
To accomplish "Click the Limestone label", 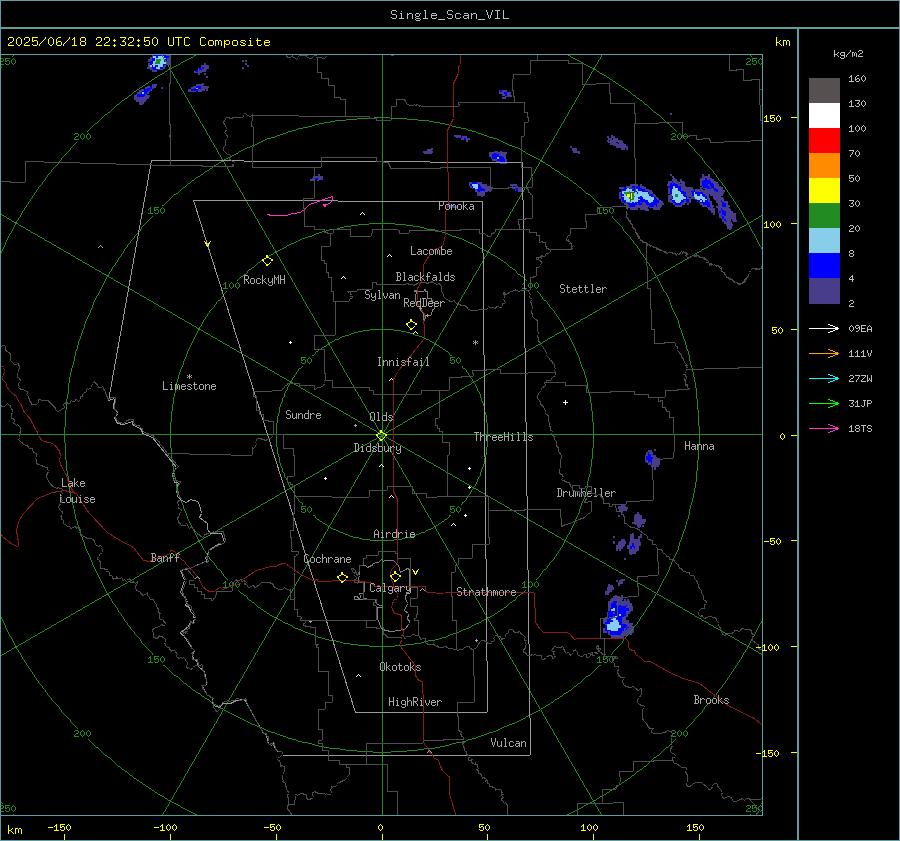I will (189, 386).
